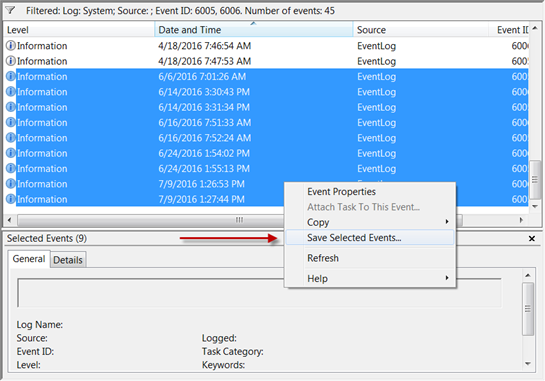Select the 6/14/2016 3:31:34 PM date cell
The width and height of the screenshot is (545, 381).
click(x=204, y=107)
